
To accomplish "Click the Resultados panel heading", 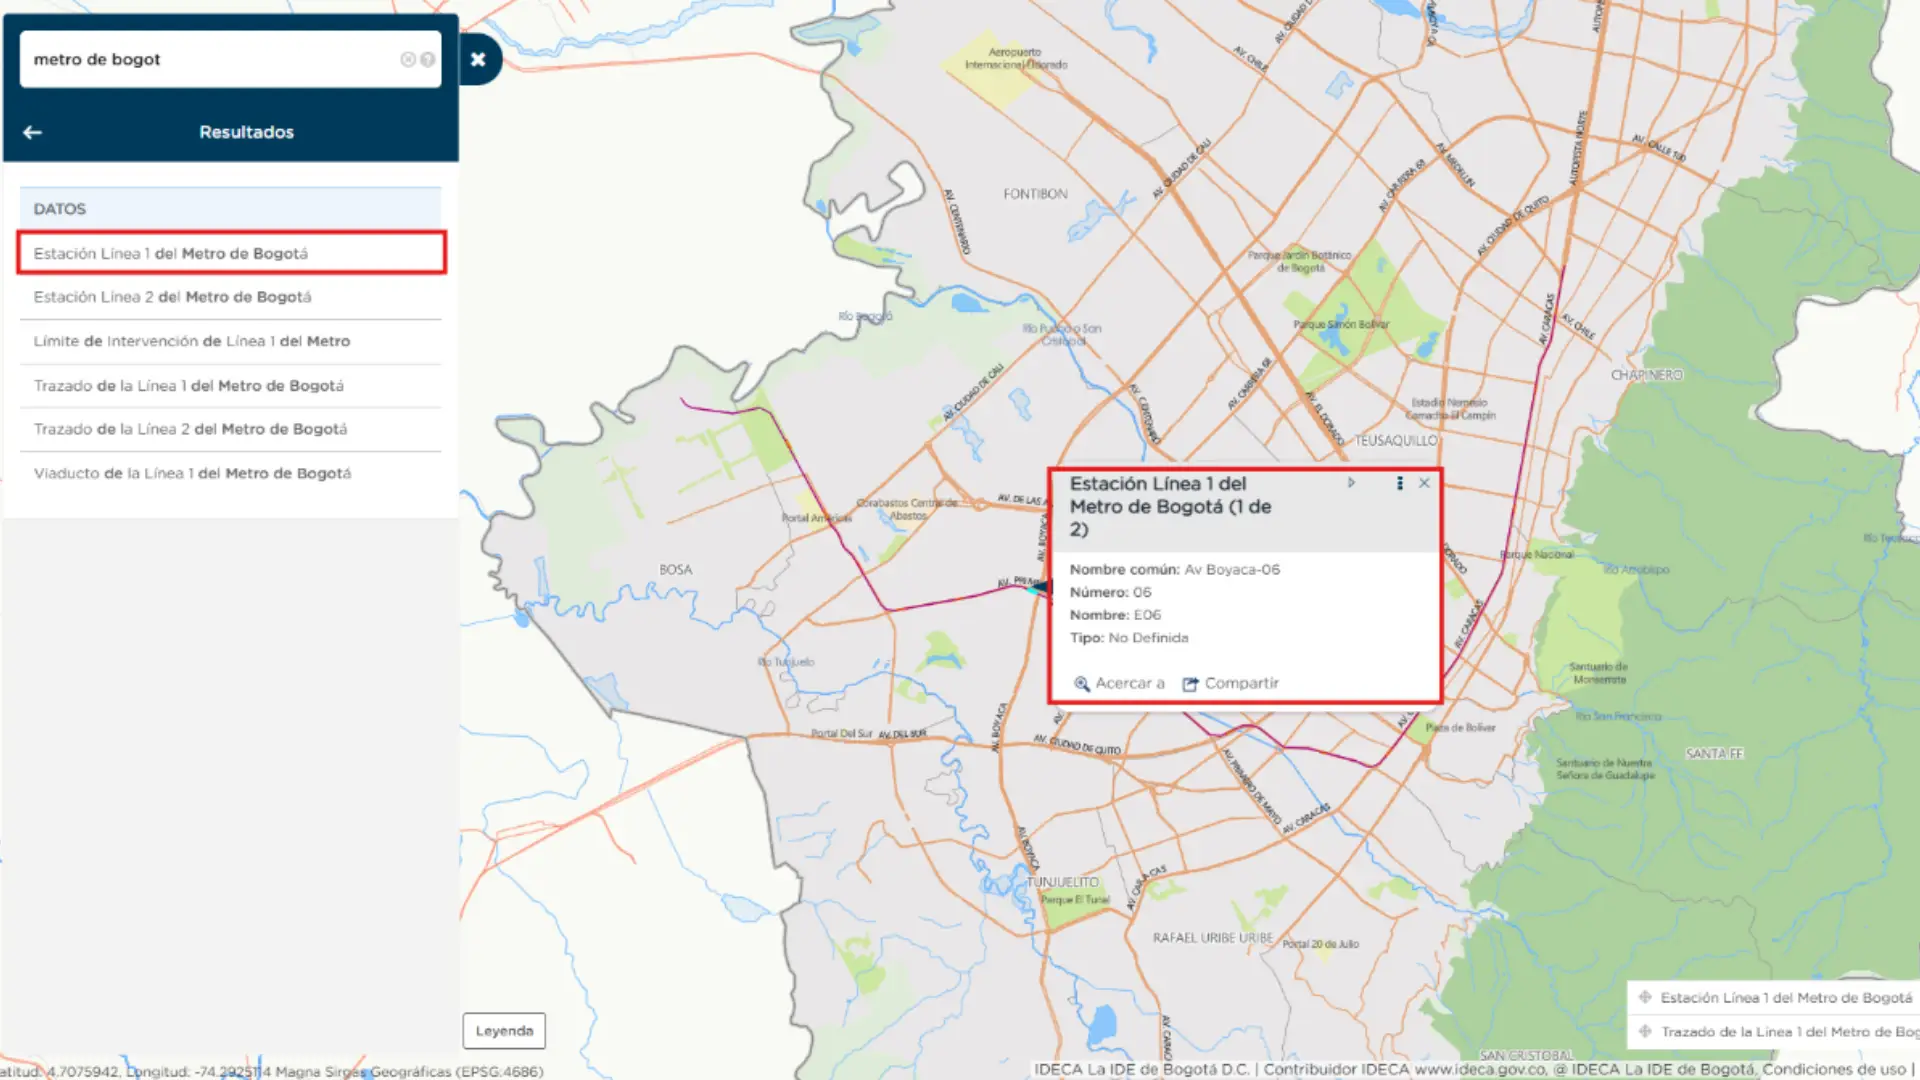I will click(246, 132).
